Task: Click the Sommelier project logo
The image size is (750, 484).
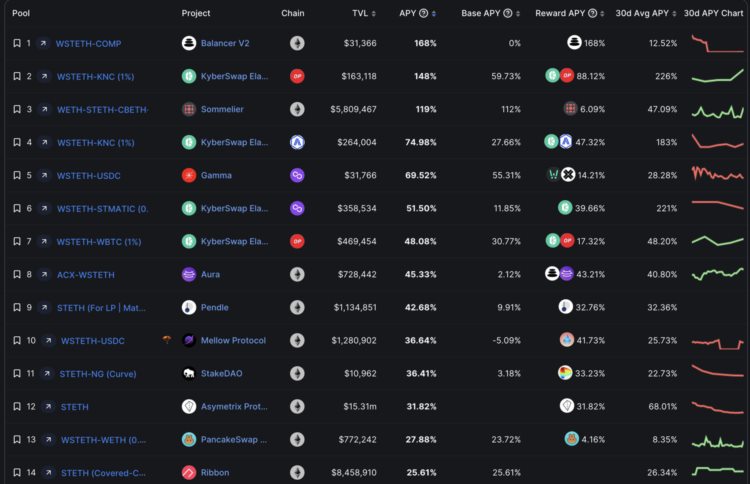Action: [188, 109]
